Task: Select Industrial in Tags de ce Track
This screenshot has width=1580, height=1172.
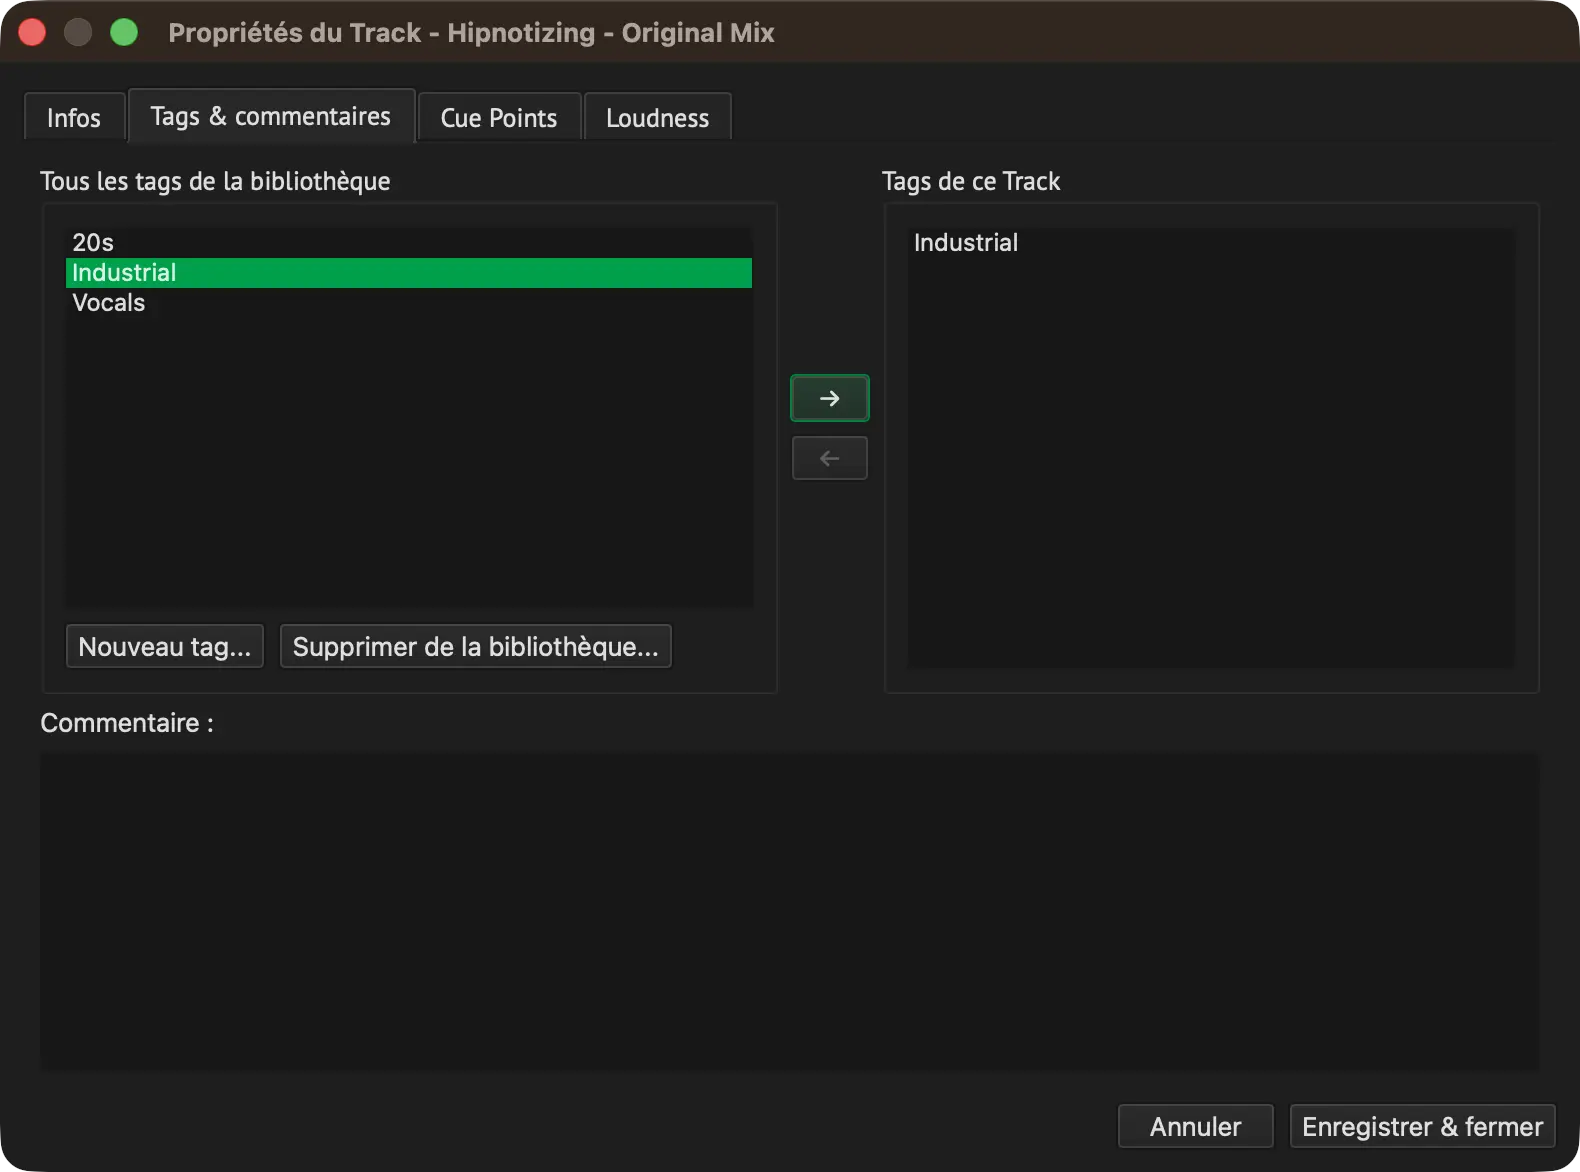Action: click(1211, 242)
